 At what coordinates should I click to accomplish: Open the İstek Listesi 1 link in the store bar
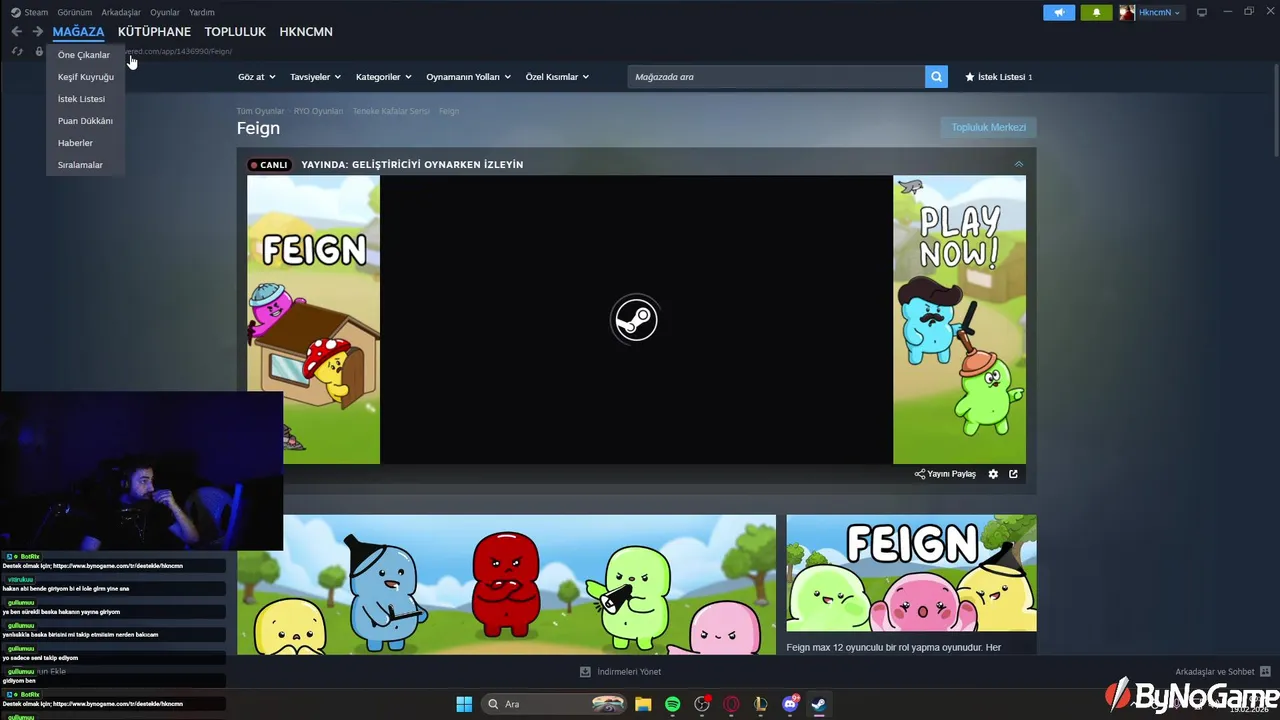click(999, 77)
